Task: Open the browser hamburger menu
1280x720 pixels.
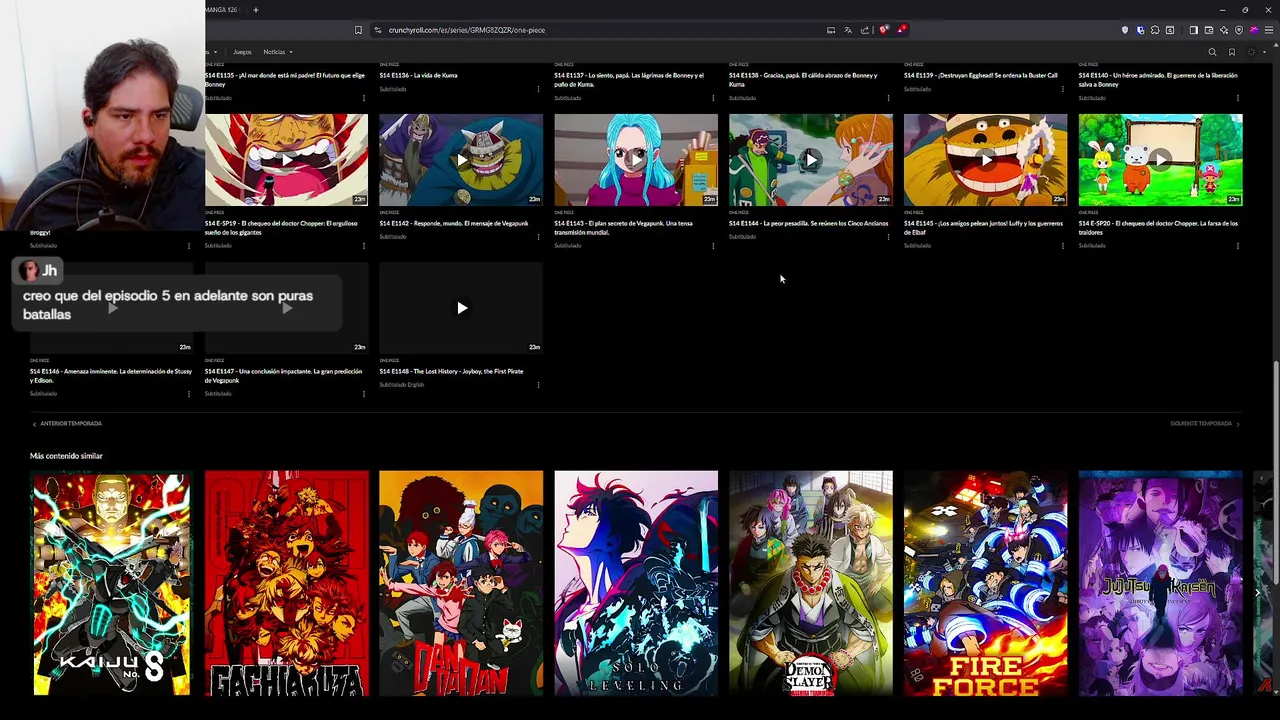Action: click(1269, 30)
